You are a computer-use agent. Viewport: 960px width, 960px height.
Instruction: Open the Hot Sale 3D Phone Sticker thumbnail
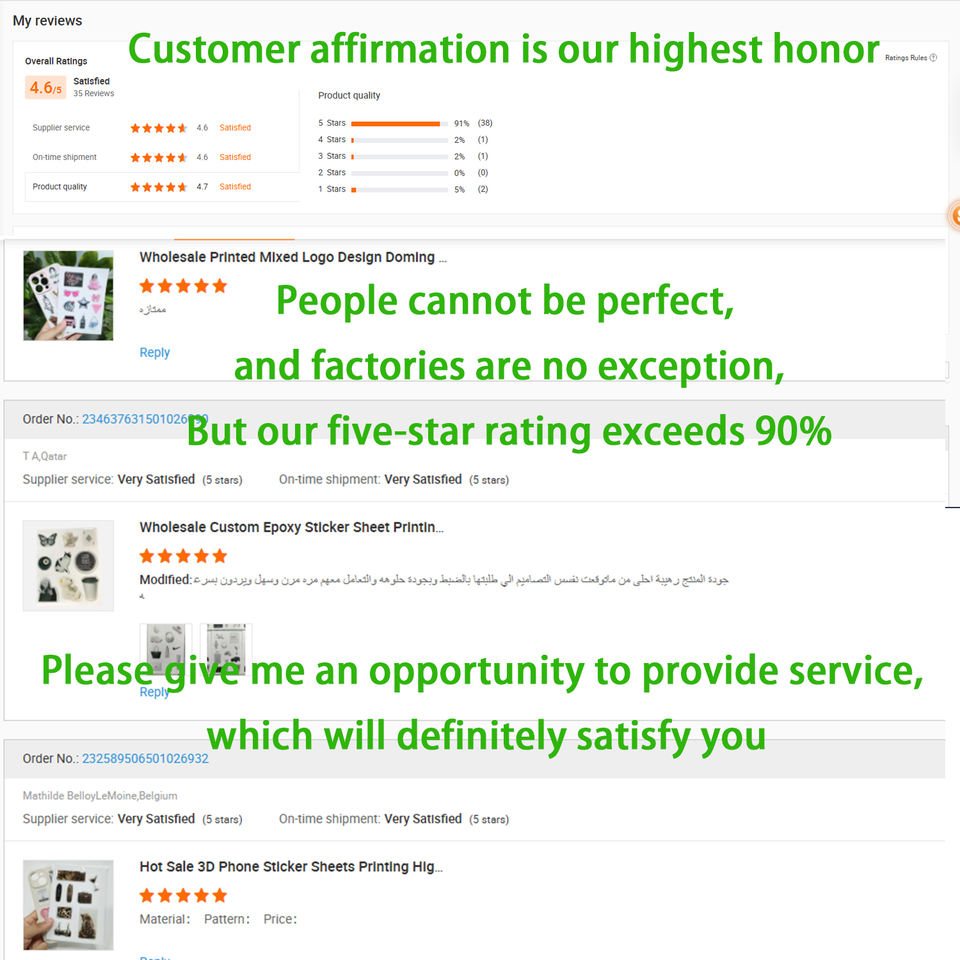tap(68, 904)
